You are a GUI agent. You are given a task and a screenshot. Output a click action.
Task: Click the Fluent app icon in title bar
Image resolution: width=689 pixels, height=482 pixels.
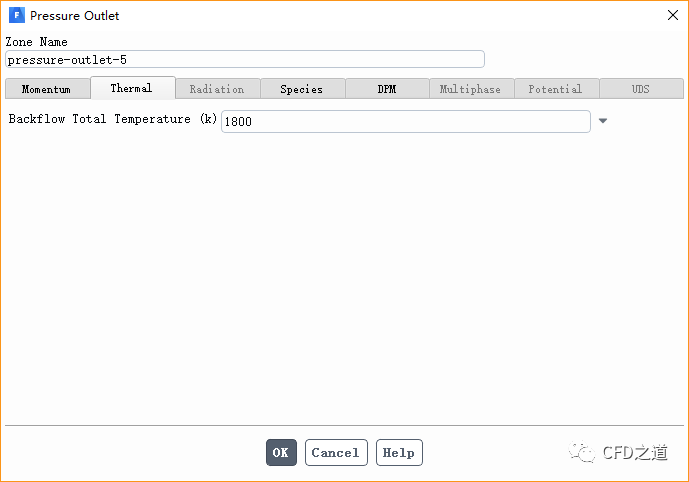point(16,16)
